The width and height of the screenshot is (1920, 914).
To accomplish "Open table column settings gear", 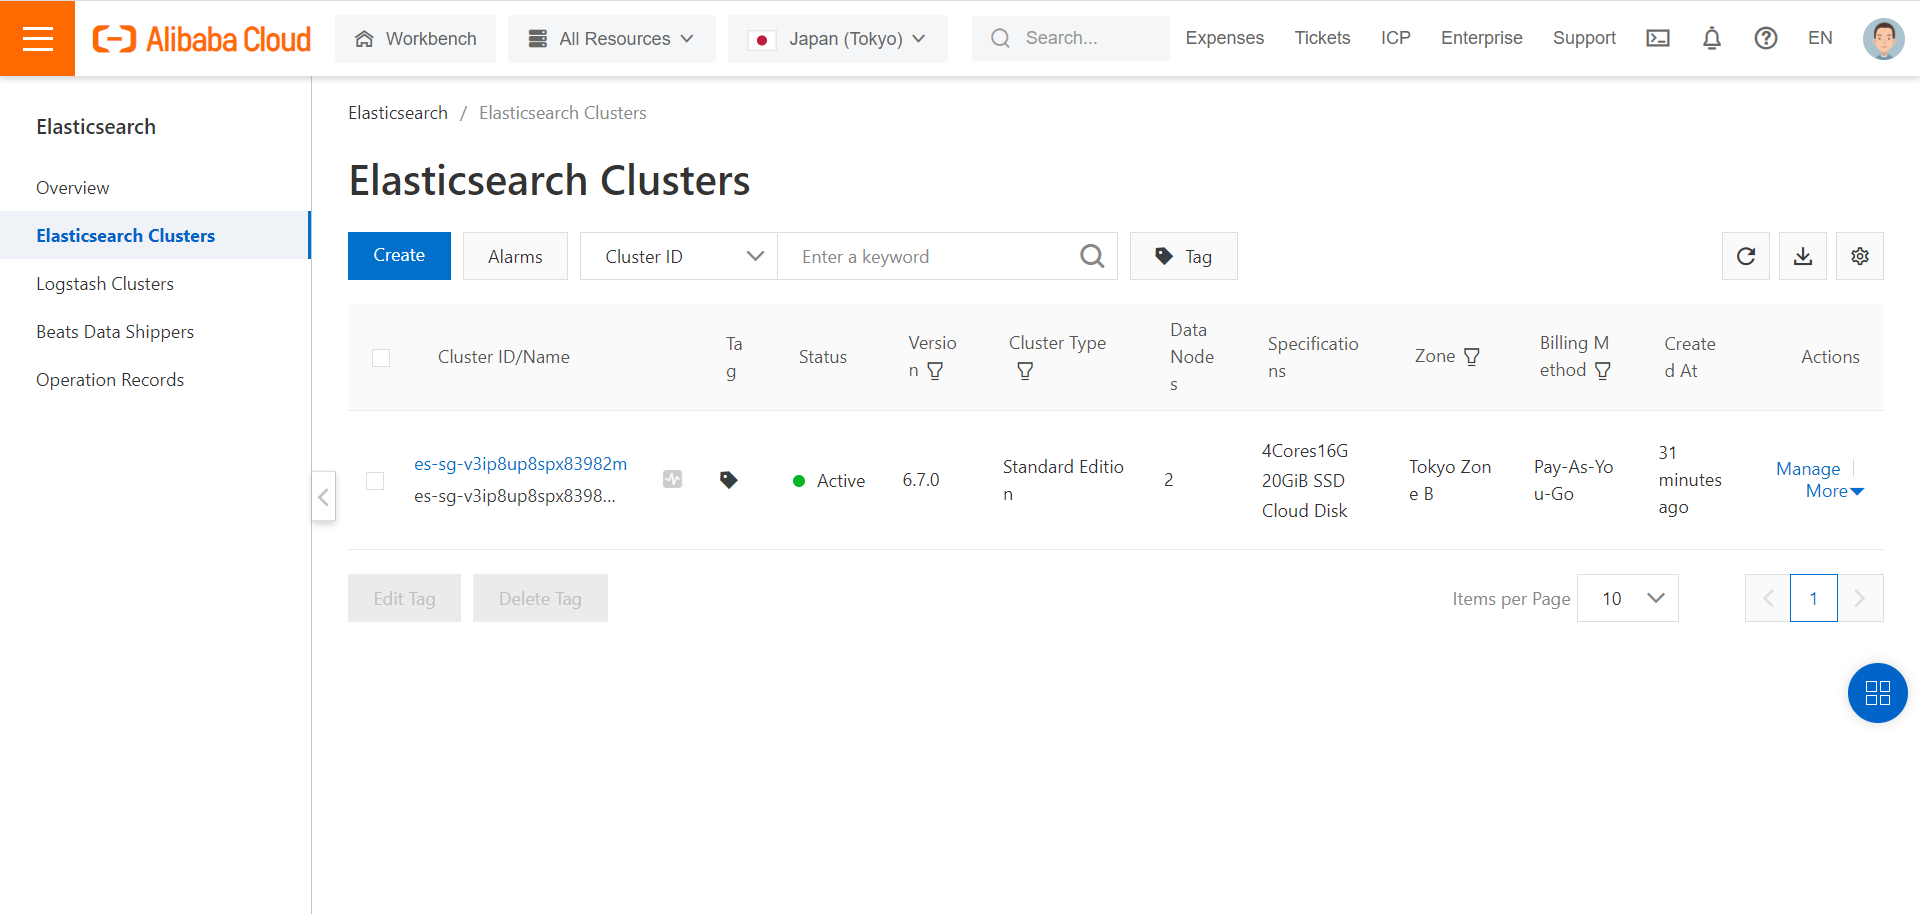I will (x=1860, y=256).
